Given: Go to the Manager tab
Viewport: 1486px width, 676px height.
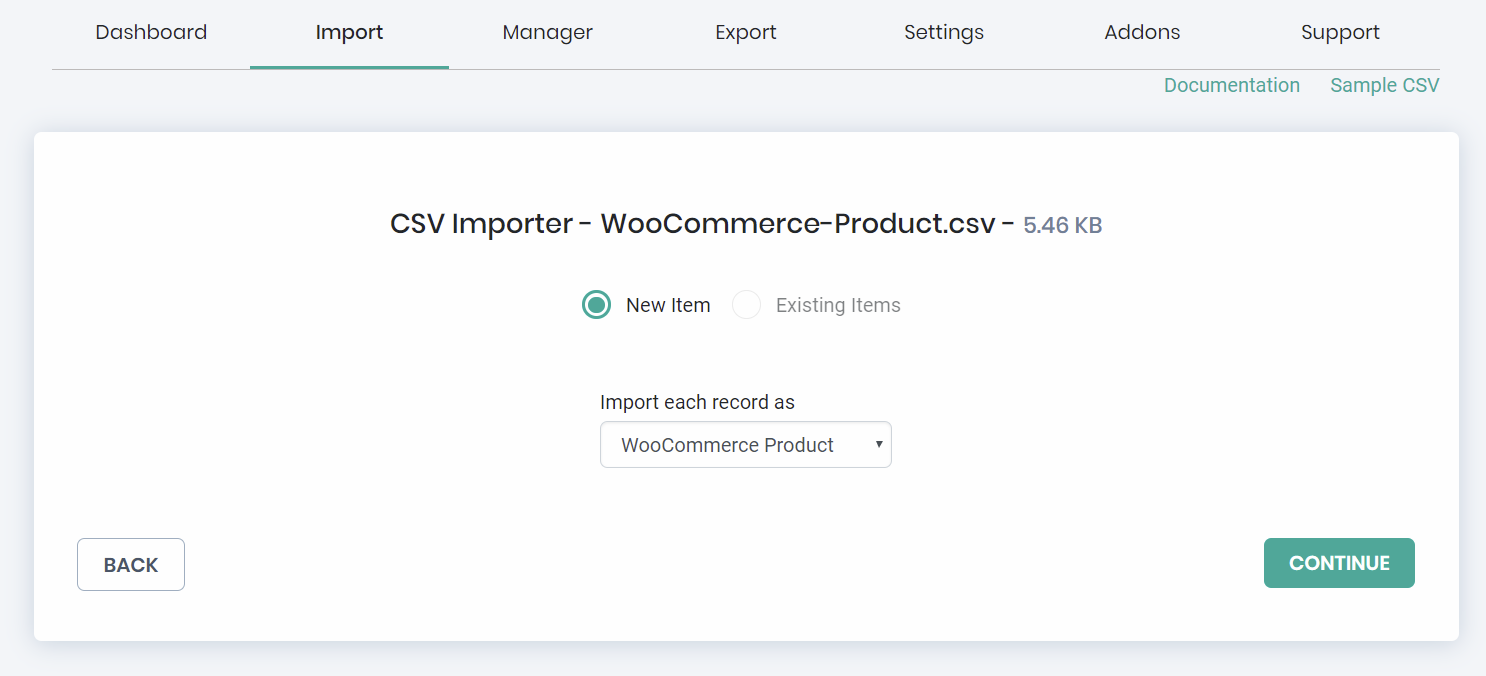Looking at the screenshot, I should point(547,32).
